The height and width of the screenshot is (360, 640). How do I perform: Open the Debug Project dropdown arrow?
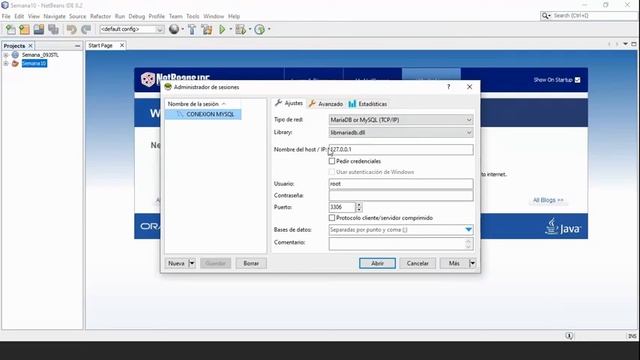click(250, 29)
